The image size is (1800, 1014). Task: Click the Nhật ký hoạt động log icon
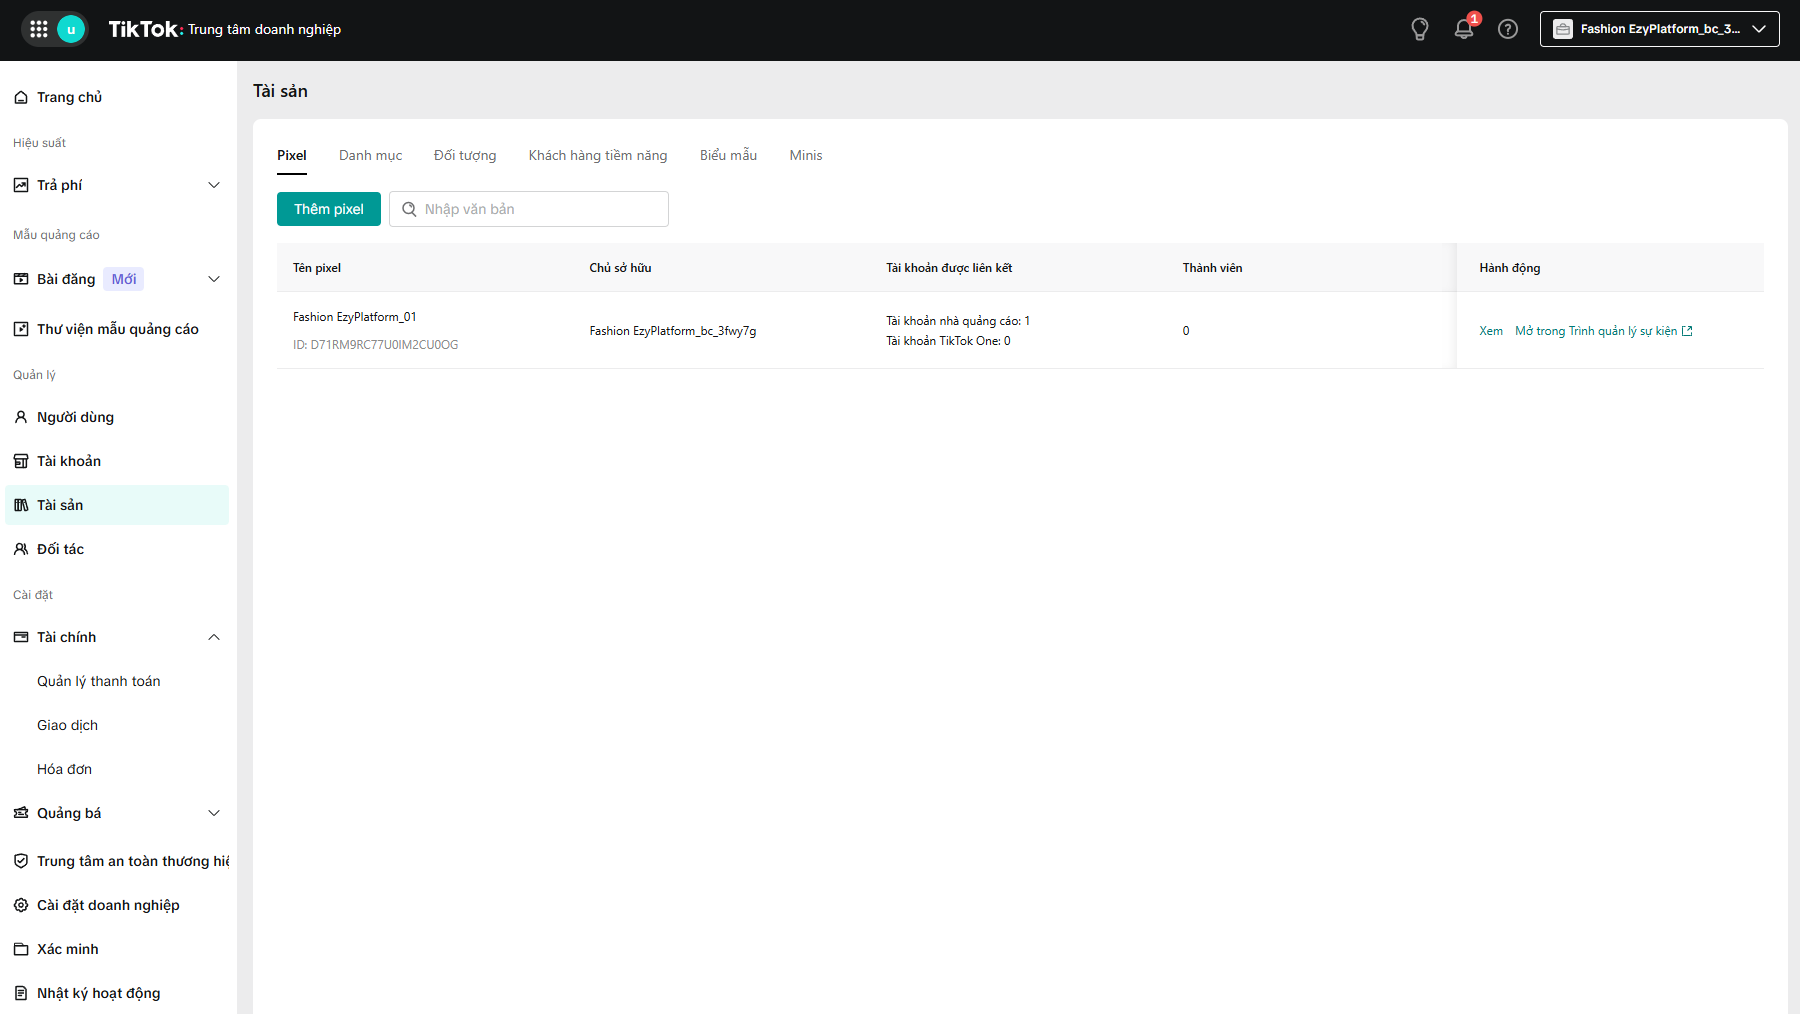tap(21, 993)
